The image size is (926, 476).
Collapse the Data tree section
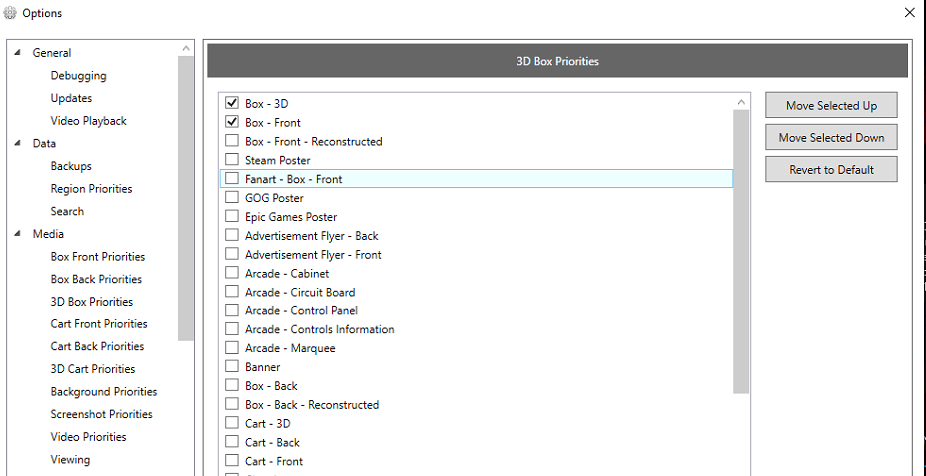[18, 143]
